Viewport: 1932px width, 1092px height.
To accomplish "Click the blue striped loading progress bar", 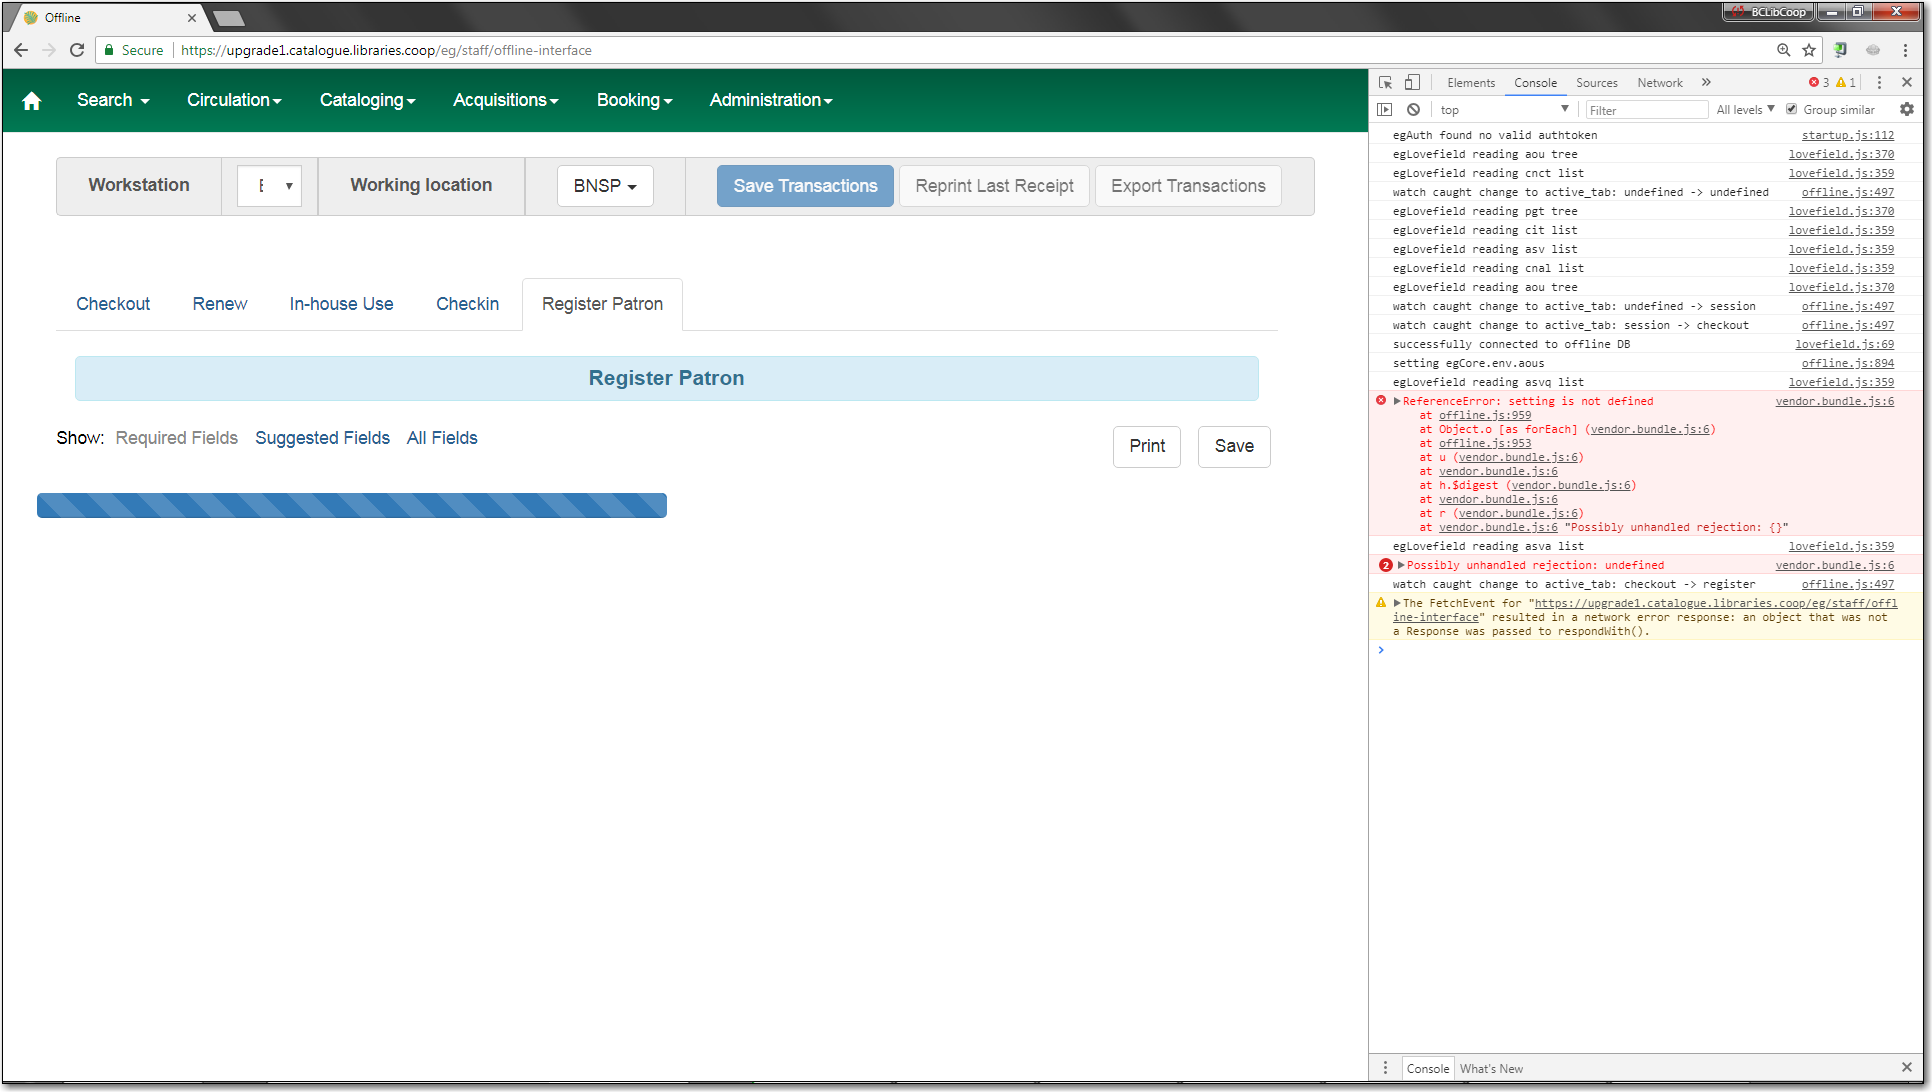I will pos(352,505).
